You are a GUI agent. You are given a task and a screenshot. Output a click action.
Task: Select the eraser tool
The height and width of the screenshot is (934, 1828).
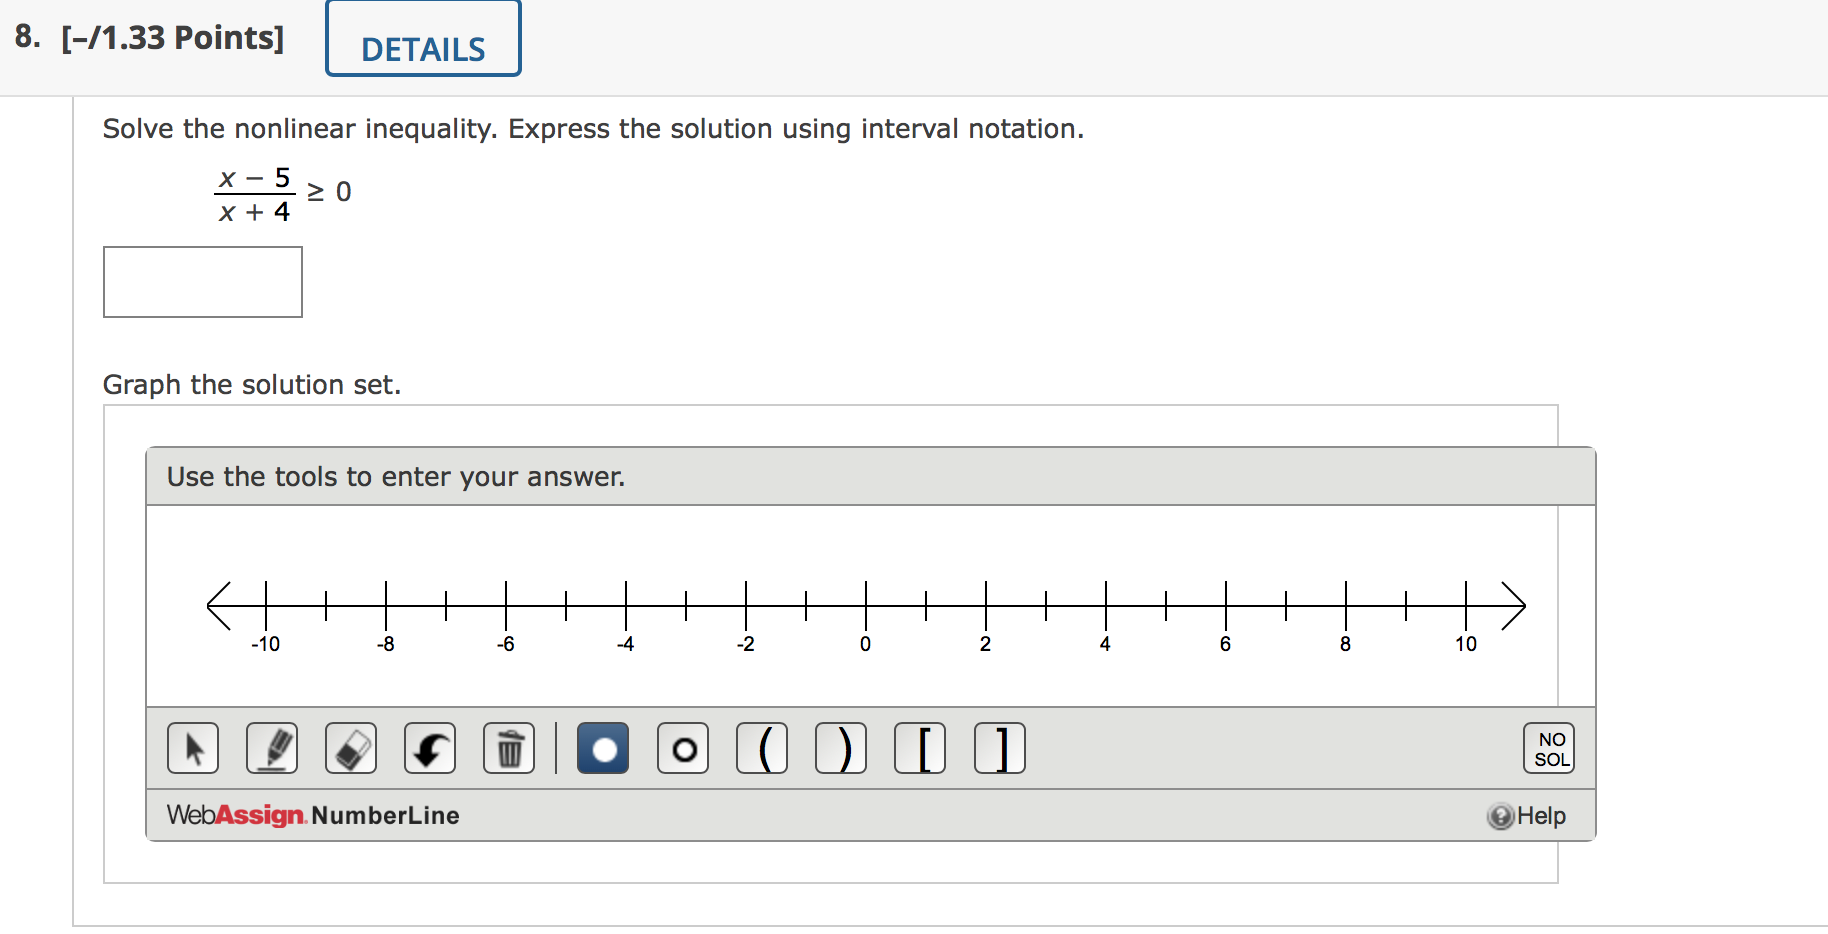[x=351, y=748]
